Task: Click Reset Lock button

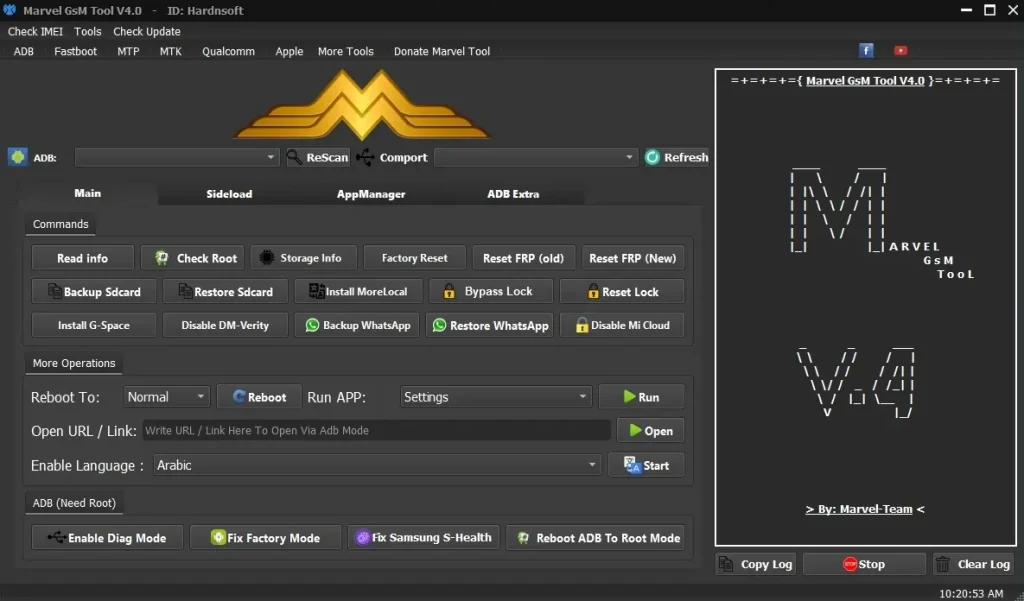Action: 622,291
